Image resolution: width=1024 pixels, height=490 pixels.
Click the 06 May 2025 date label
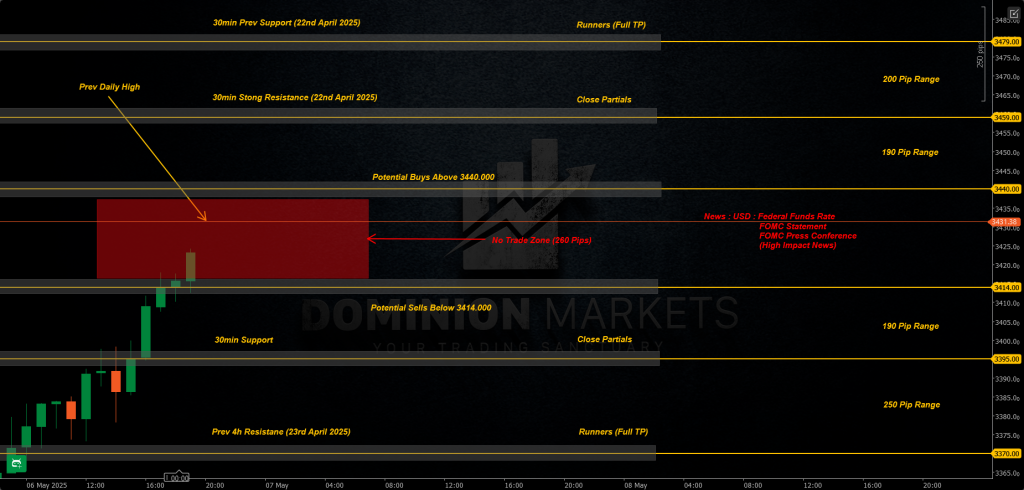pos(45,485)
